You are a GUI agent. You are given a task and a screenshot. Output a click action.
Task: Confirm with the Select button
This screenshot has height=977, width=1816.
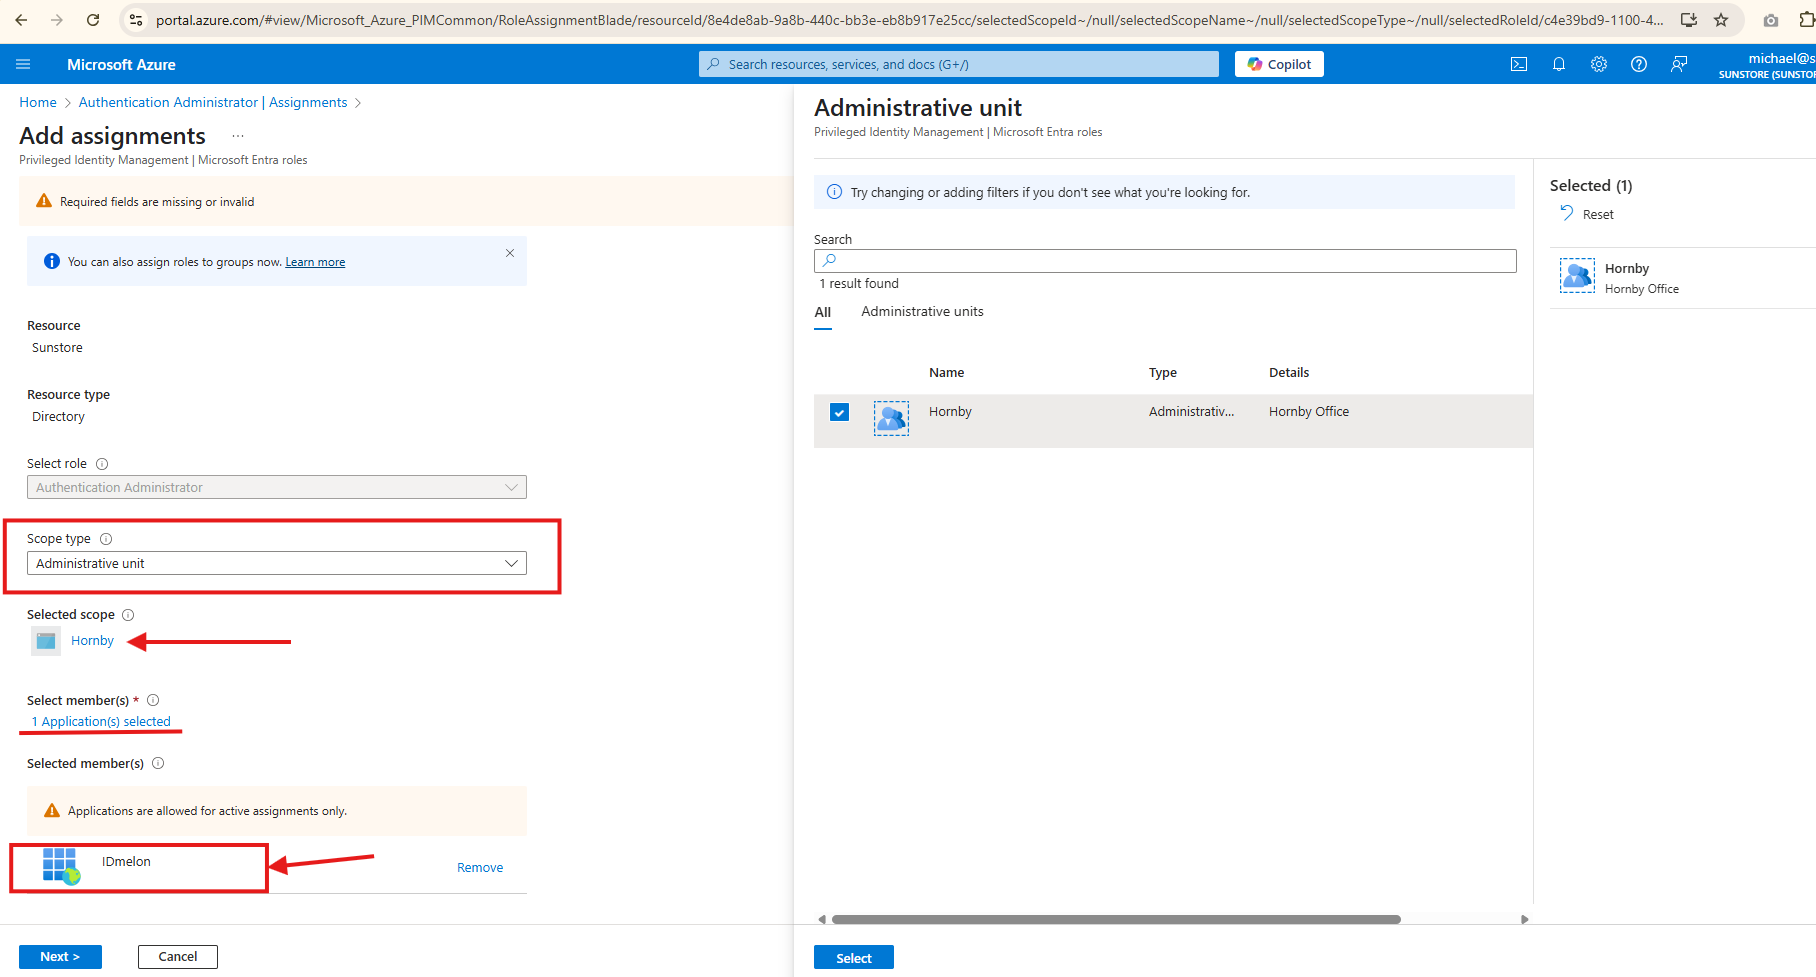tap(854, 958)
